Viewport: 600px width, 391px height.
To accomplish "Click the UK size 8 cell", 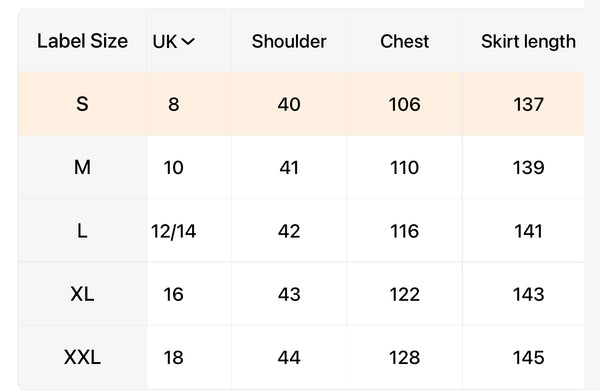I will (x=173, y=104).
